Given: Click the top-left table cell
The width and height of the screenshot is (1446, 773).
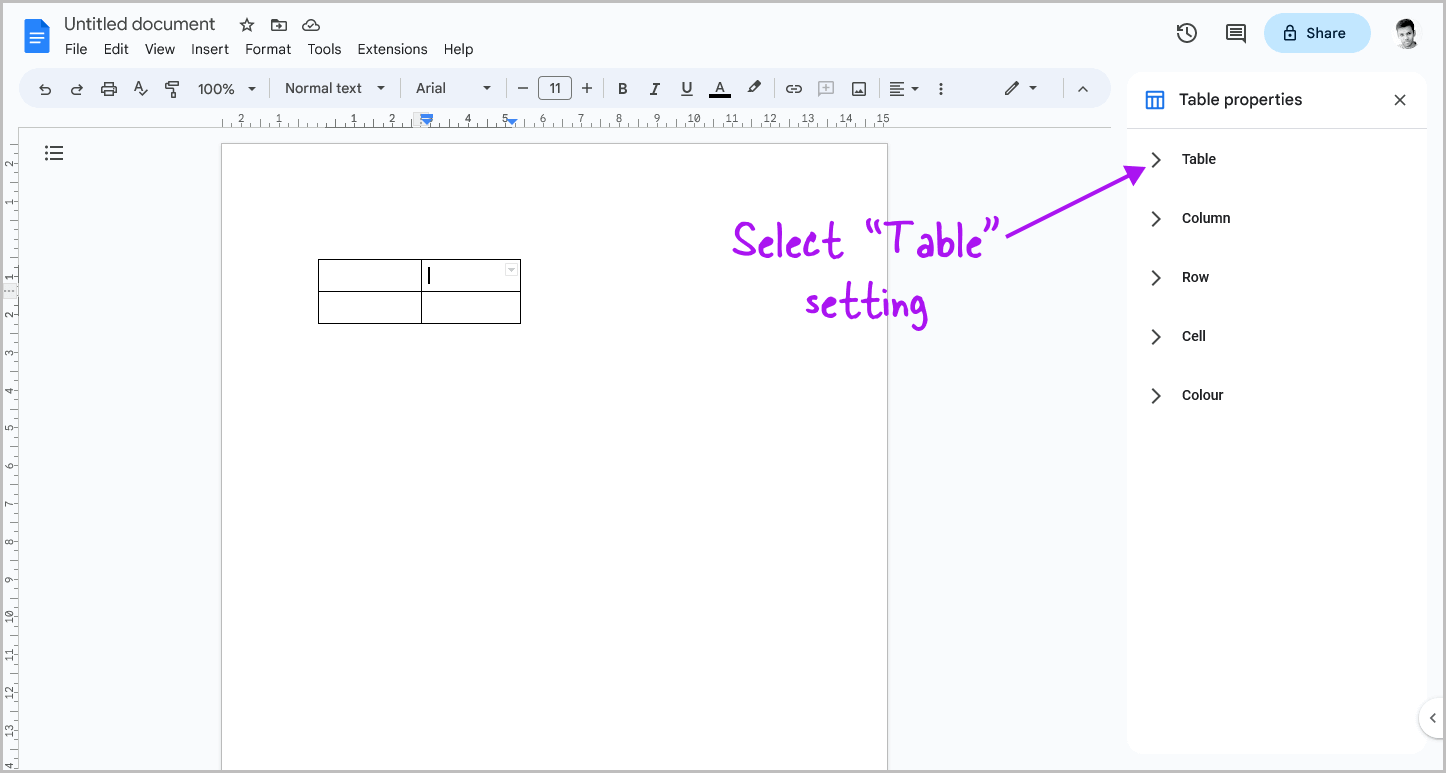Looking at the screenshot, I should point(369,275).
